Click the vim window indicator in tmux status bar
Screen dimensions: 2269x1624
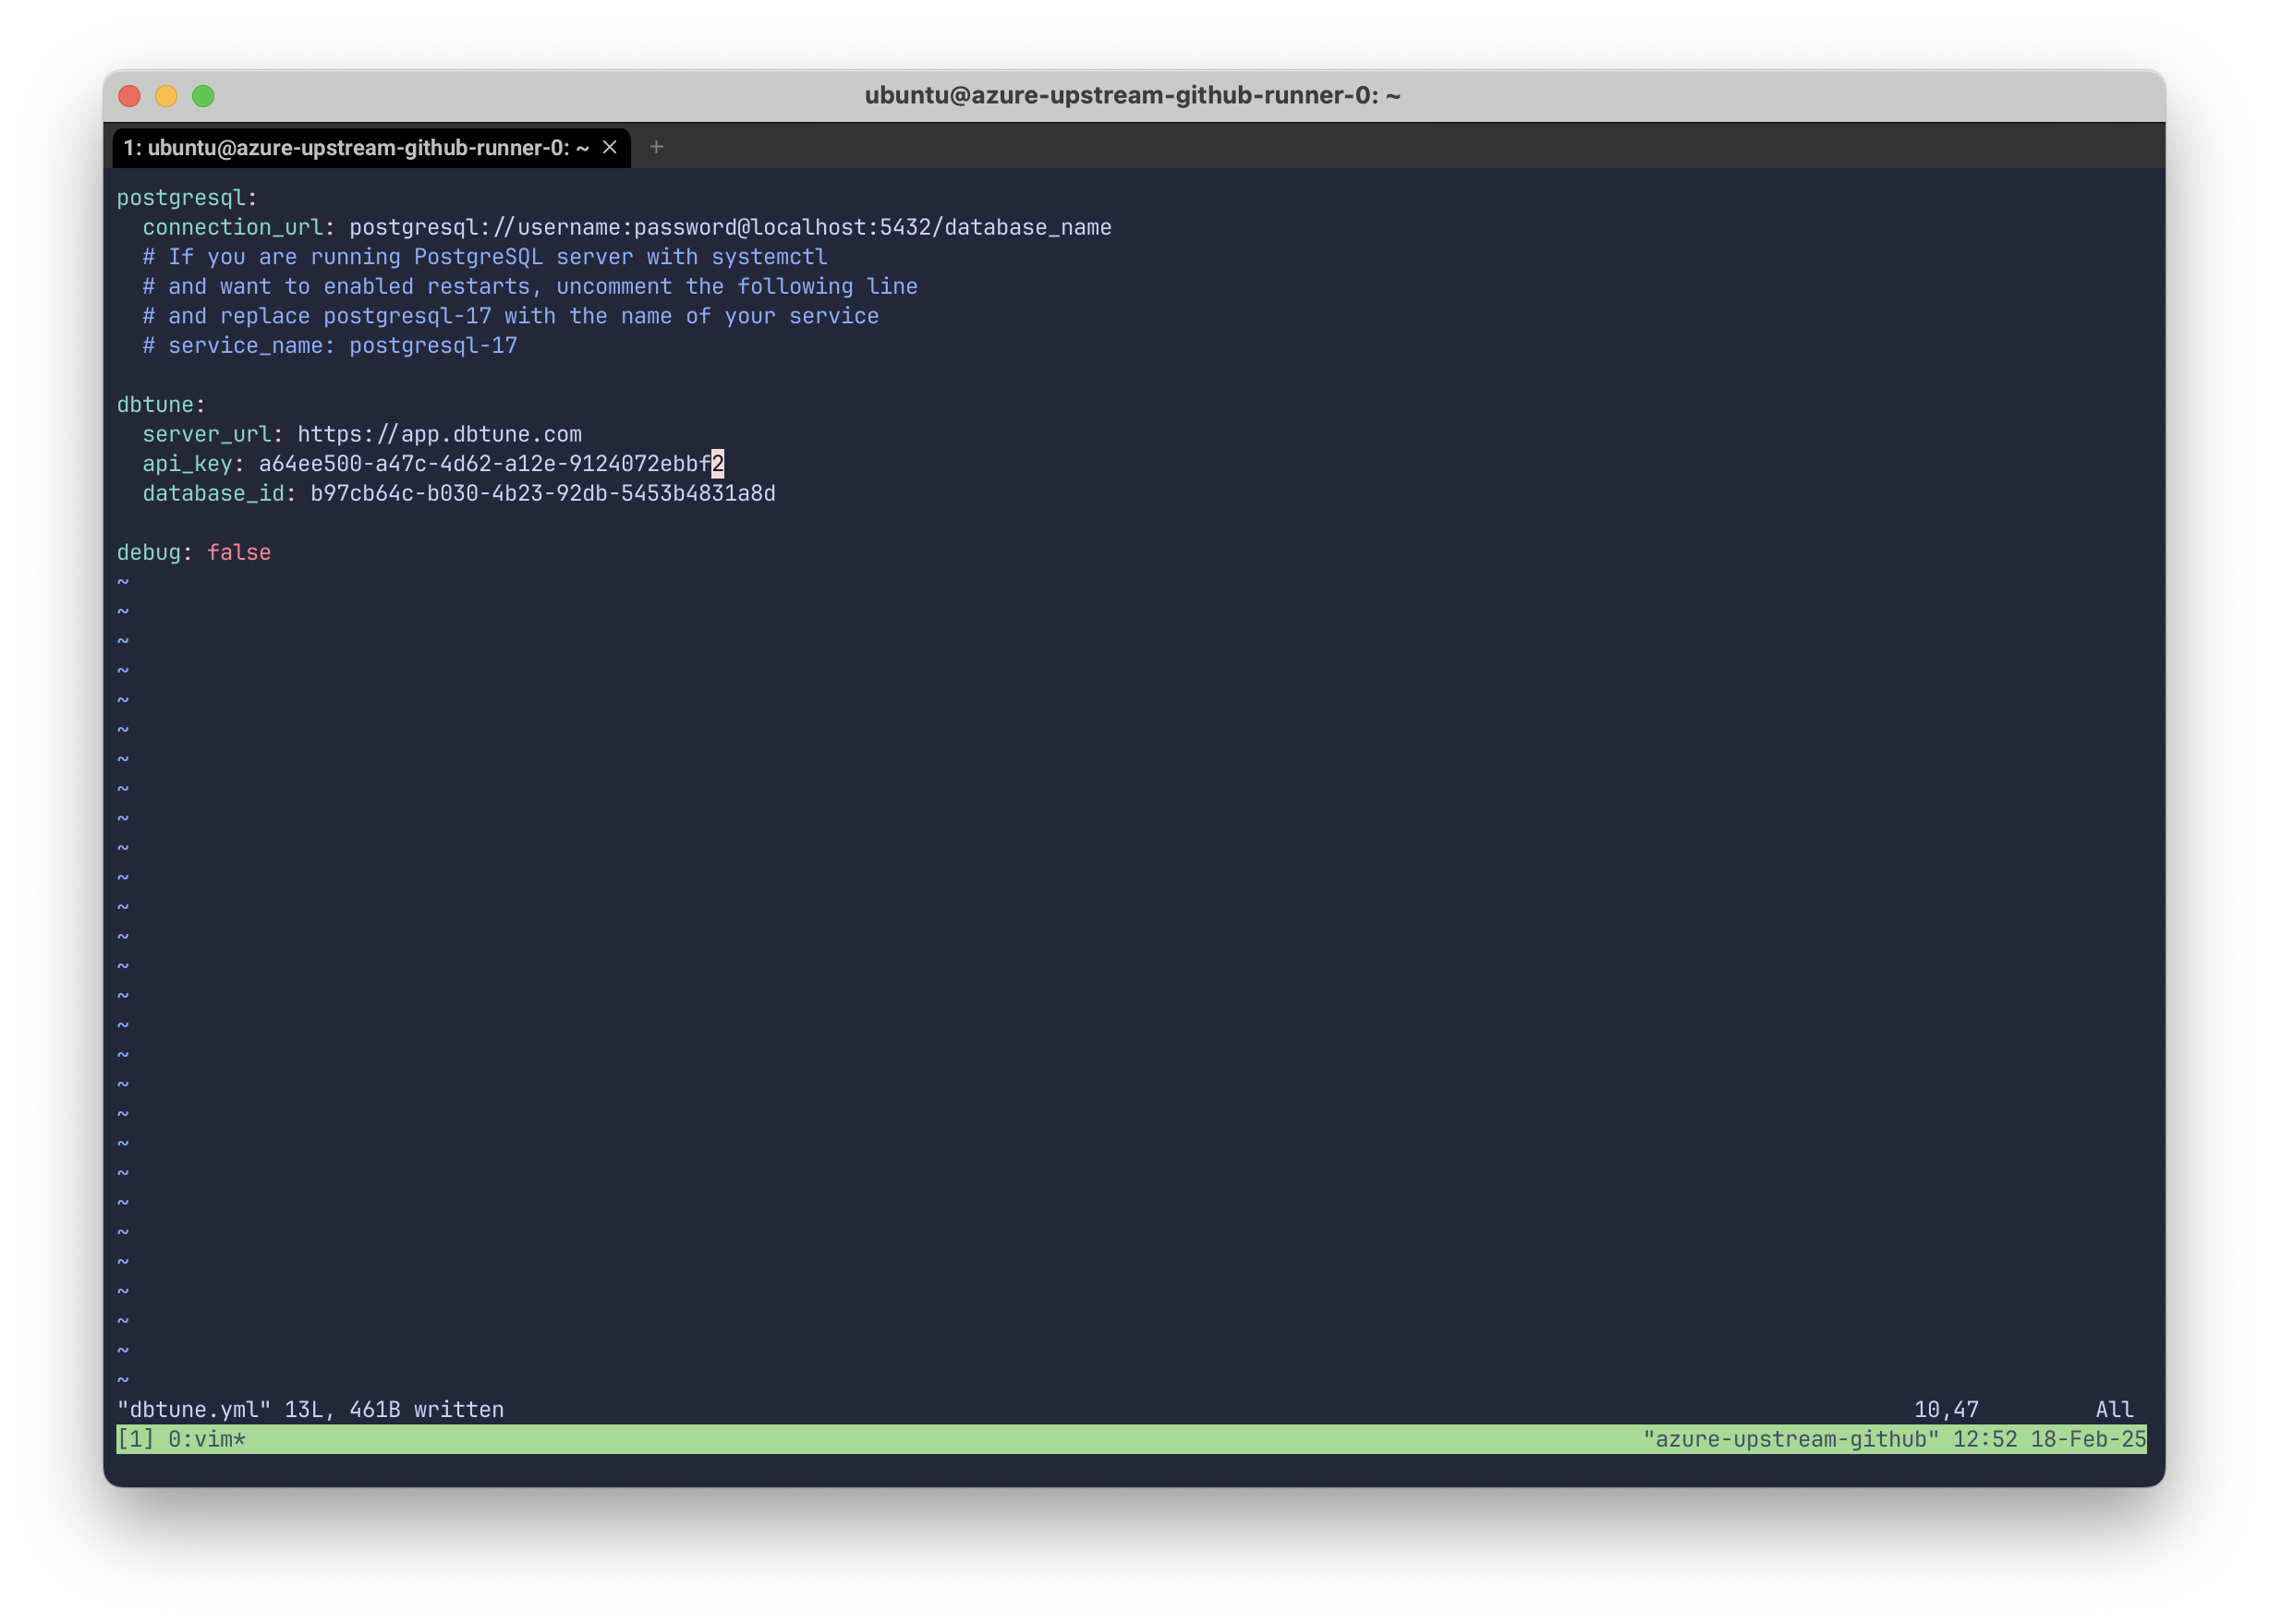click(x=205, y=1440)
